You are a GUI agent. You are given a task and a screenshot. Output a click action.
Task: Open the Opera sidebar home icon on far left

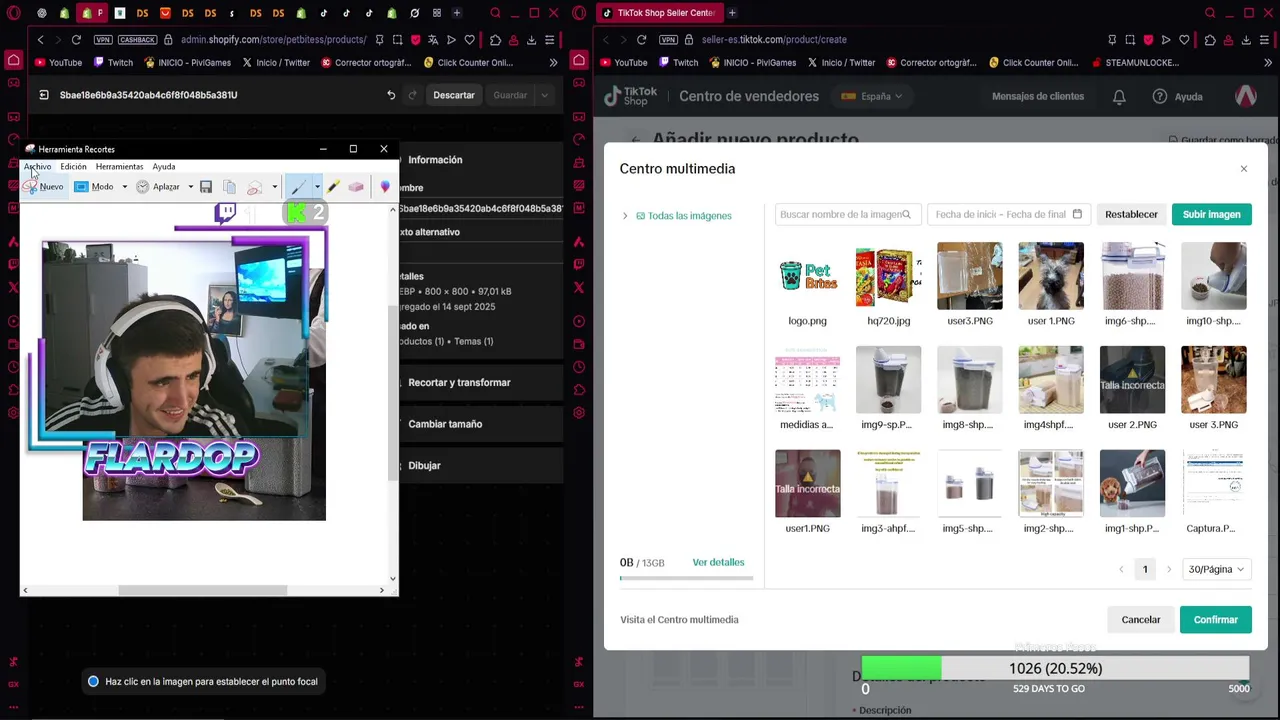point(13,61)
